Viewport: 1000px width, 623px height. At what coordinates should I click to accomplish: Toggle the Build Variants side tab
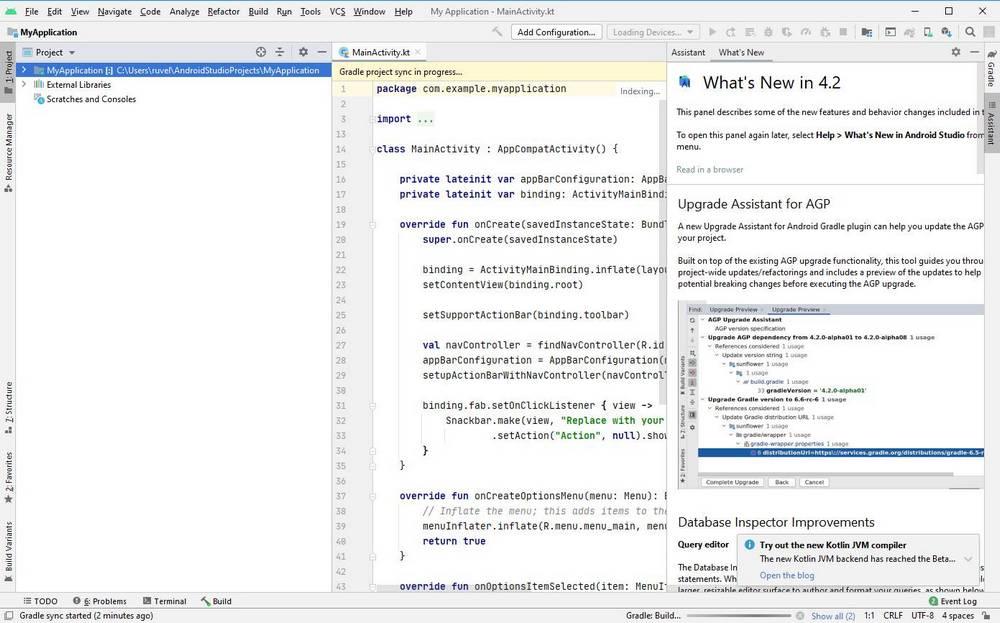8,552
